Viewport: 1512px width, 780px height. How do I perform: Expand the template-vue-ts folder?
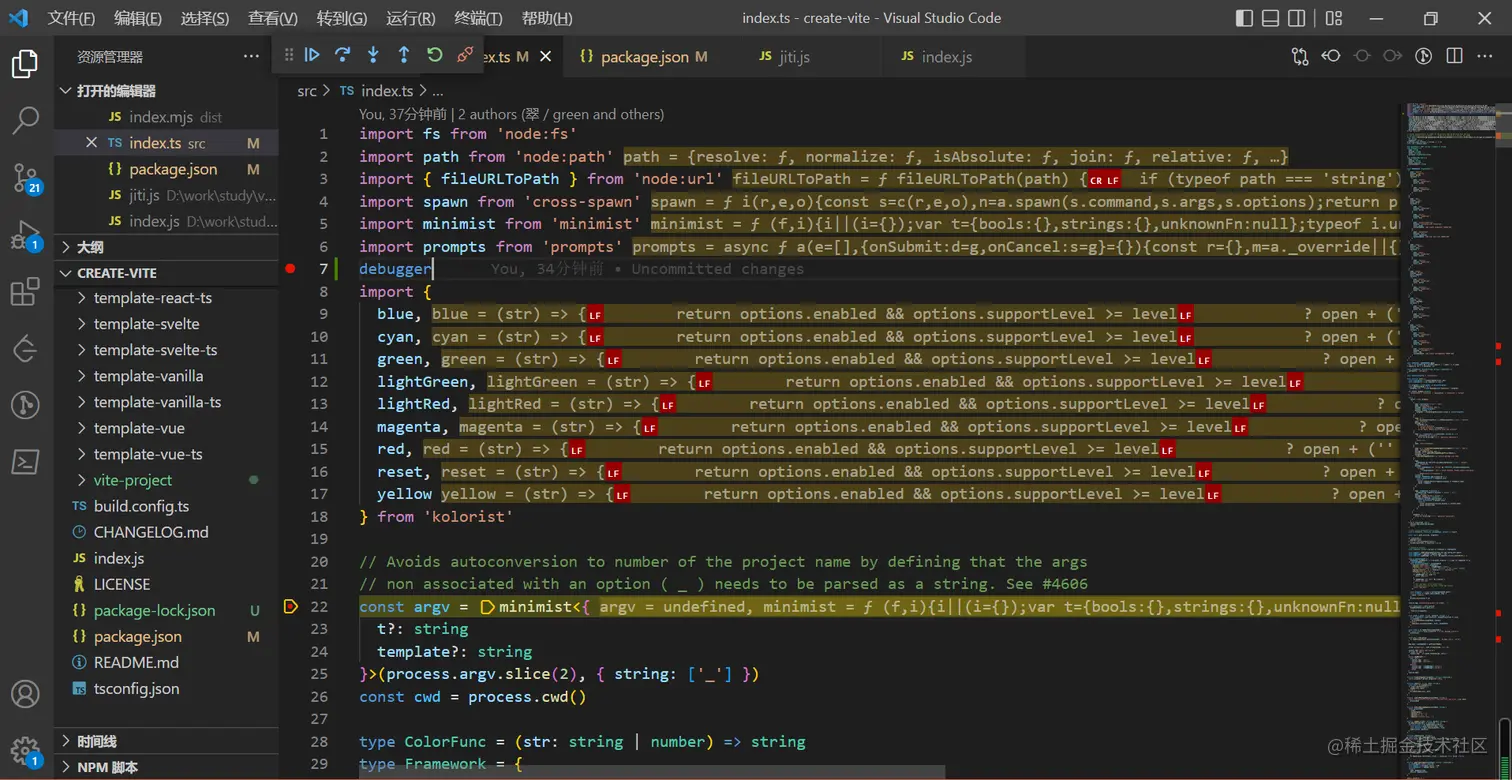[166, 454]
